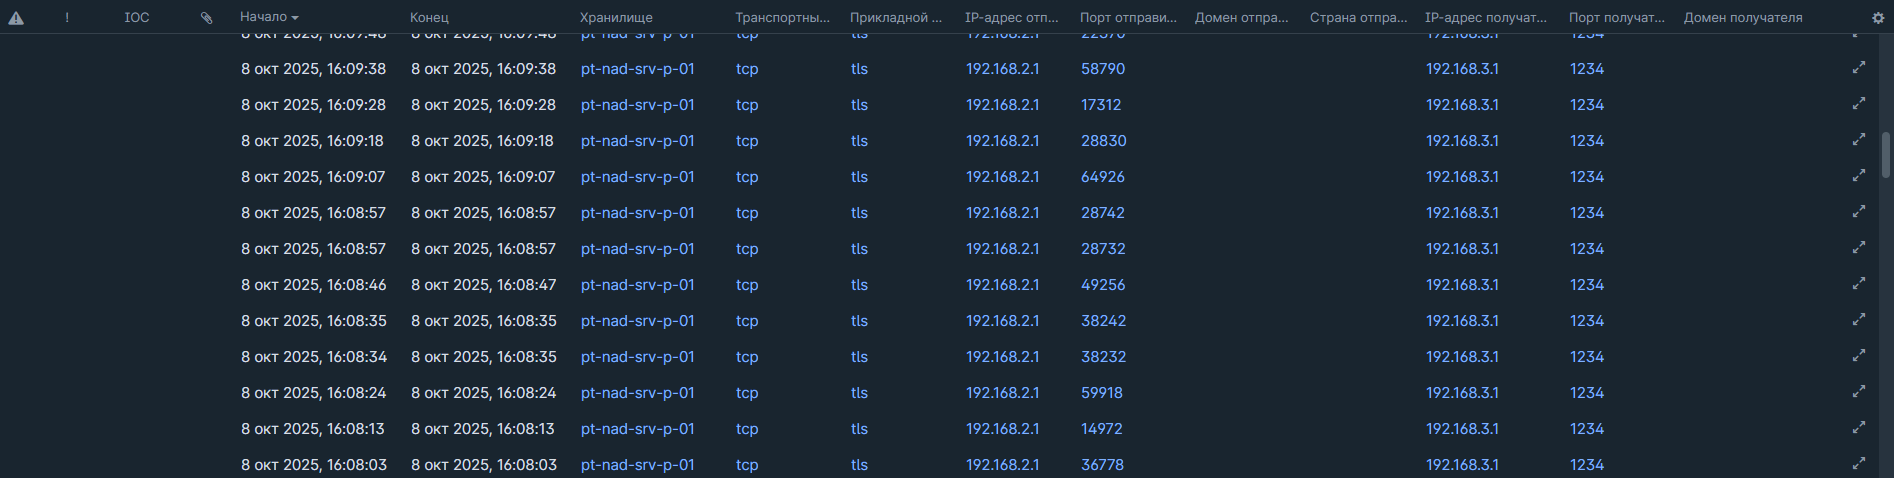
Task: Expand session row with sender port 28830
Action: coord(1858,140)
